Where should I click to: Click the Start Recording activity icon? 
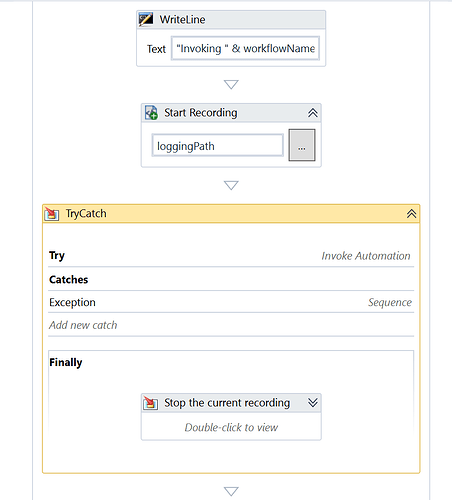tap(151, 113)
